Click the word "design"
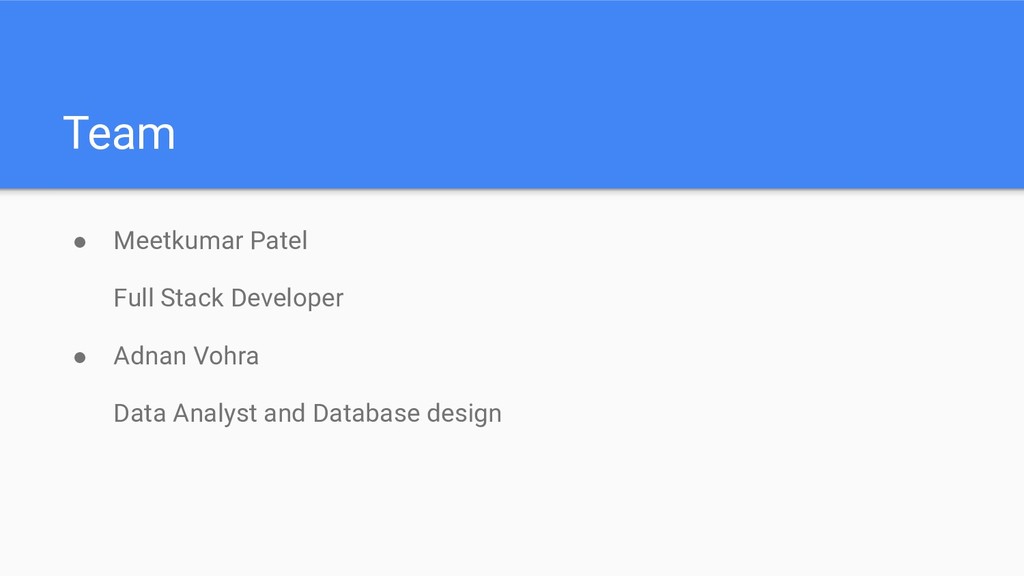 pyautogui.click(x=464, y=414)
